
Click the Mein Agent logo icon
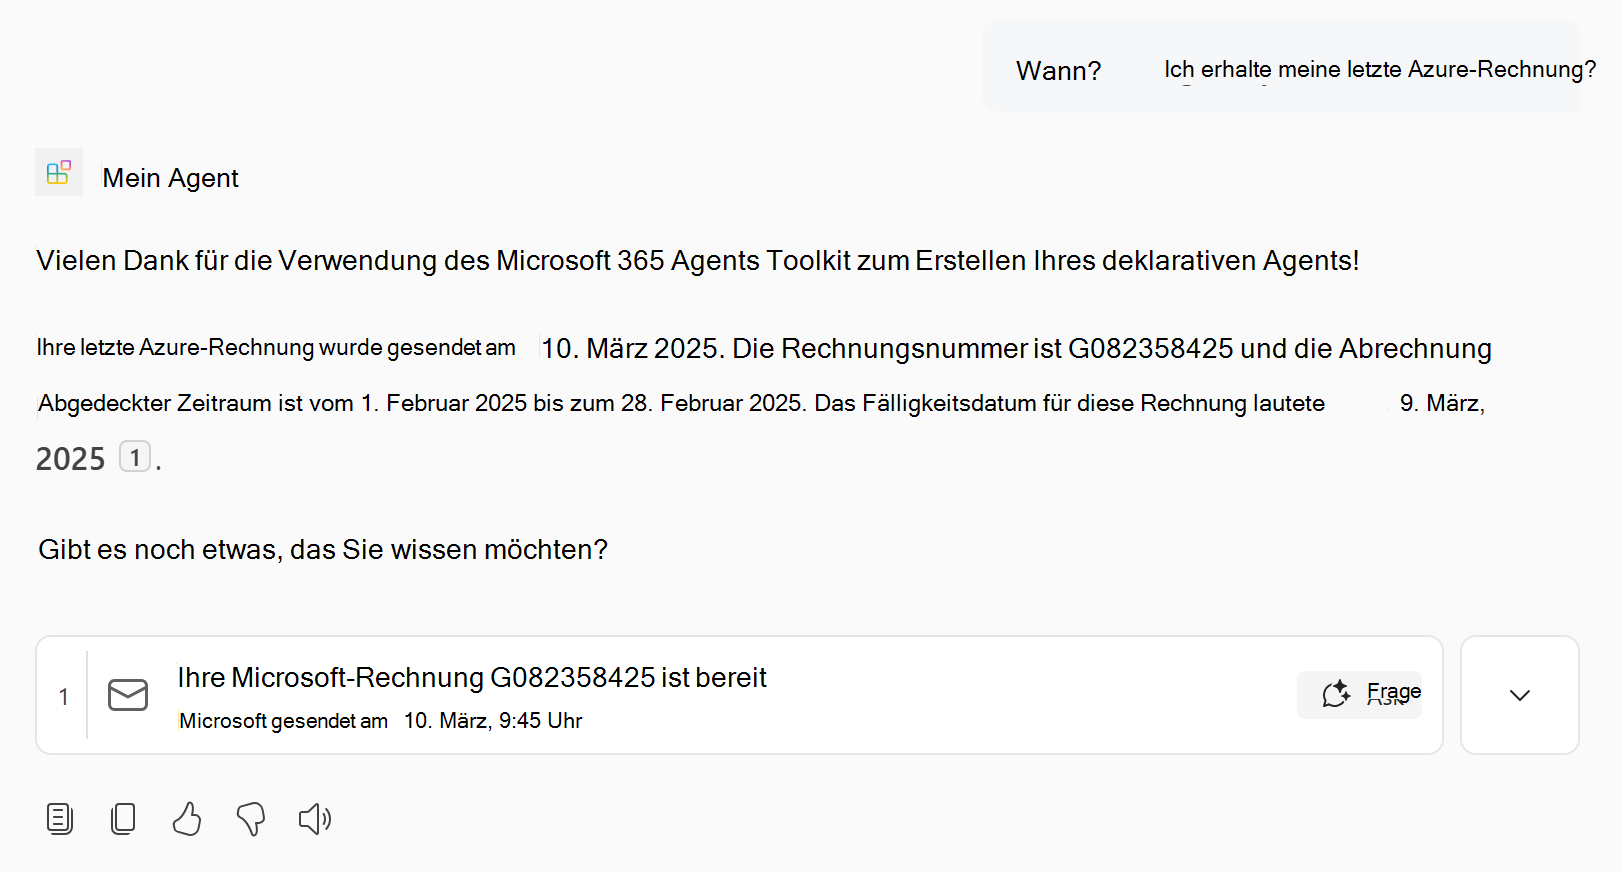pos(59,172)
